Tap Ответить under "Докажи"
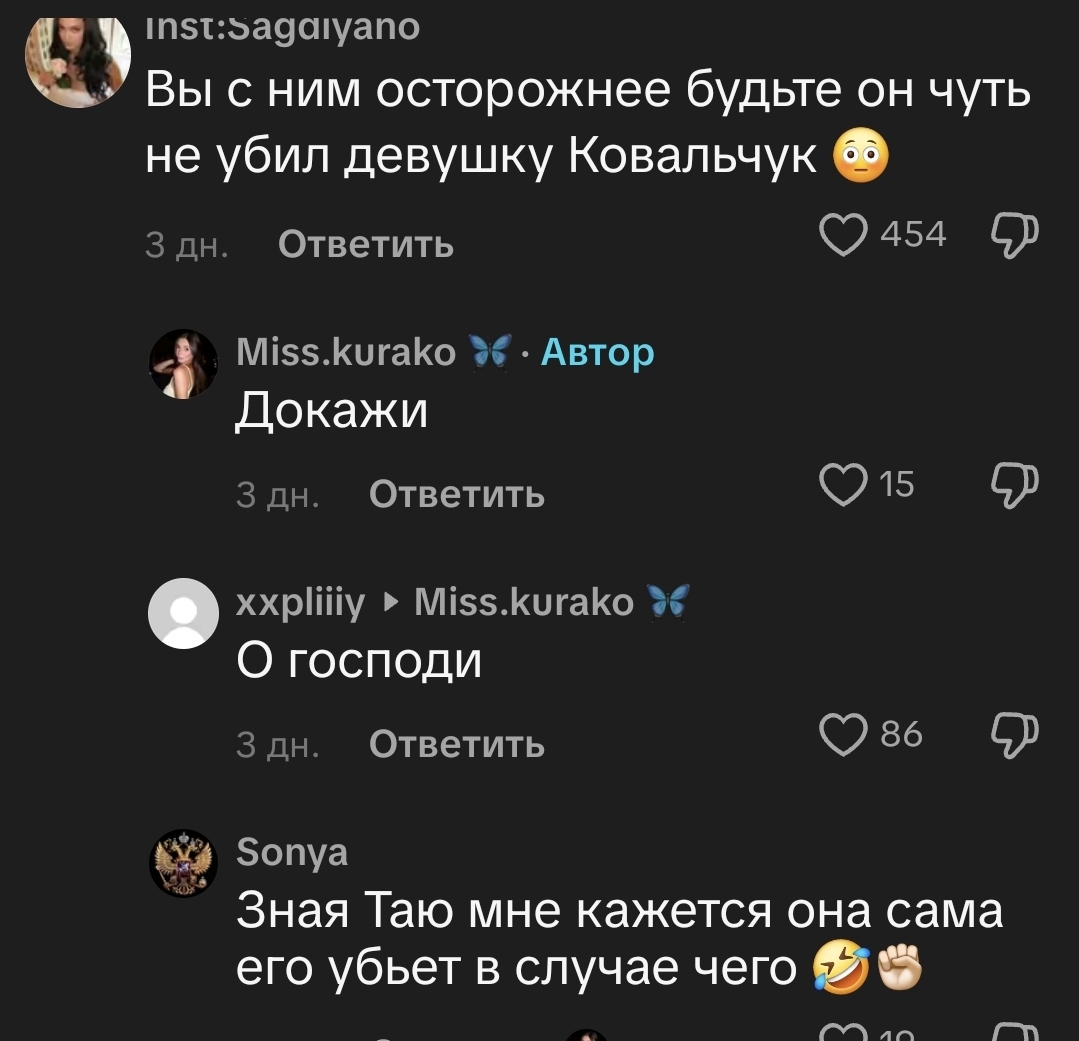This screenshot has height=1041, width=1079. click(456, 494)
